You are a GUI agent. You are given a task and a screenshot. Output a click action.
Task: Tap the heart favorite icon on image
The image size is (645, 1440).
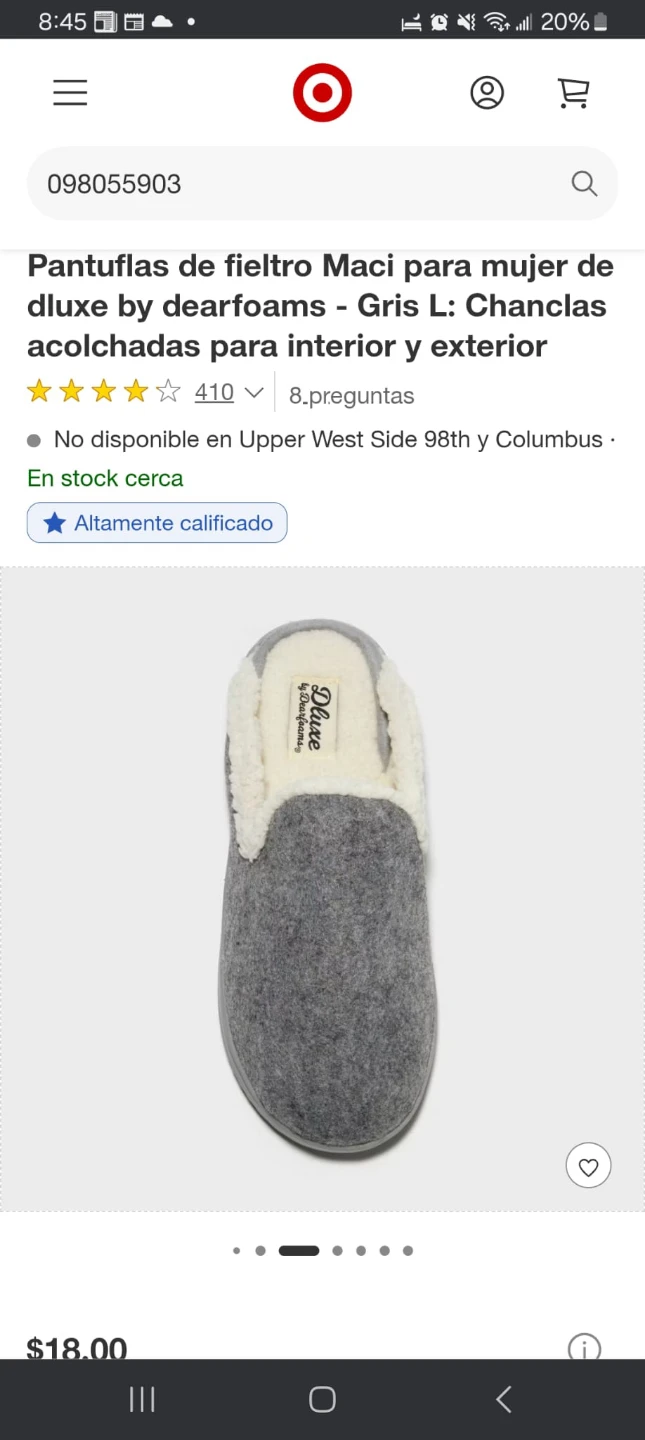588,1166
